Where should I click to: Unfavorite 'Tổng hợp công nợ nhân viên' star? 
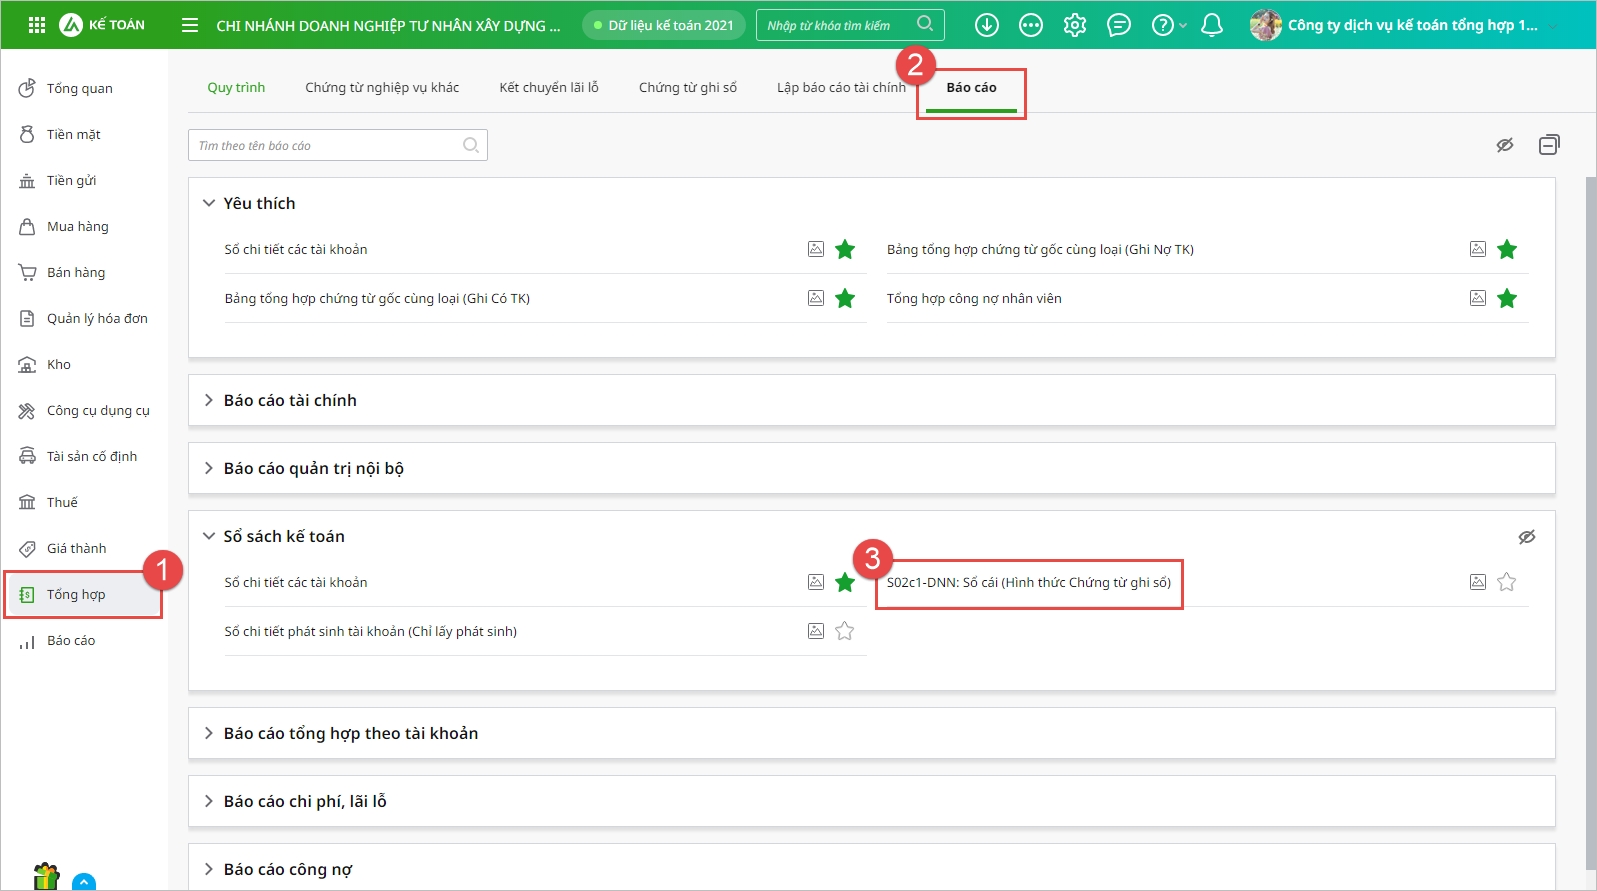pos(1506,298)
